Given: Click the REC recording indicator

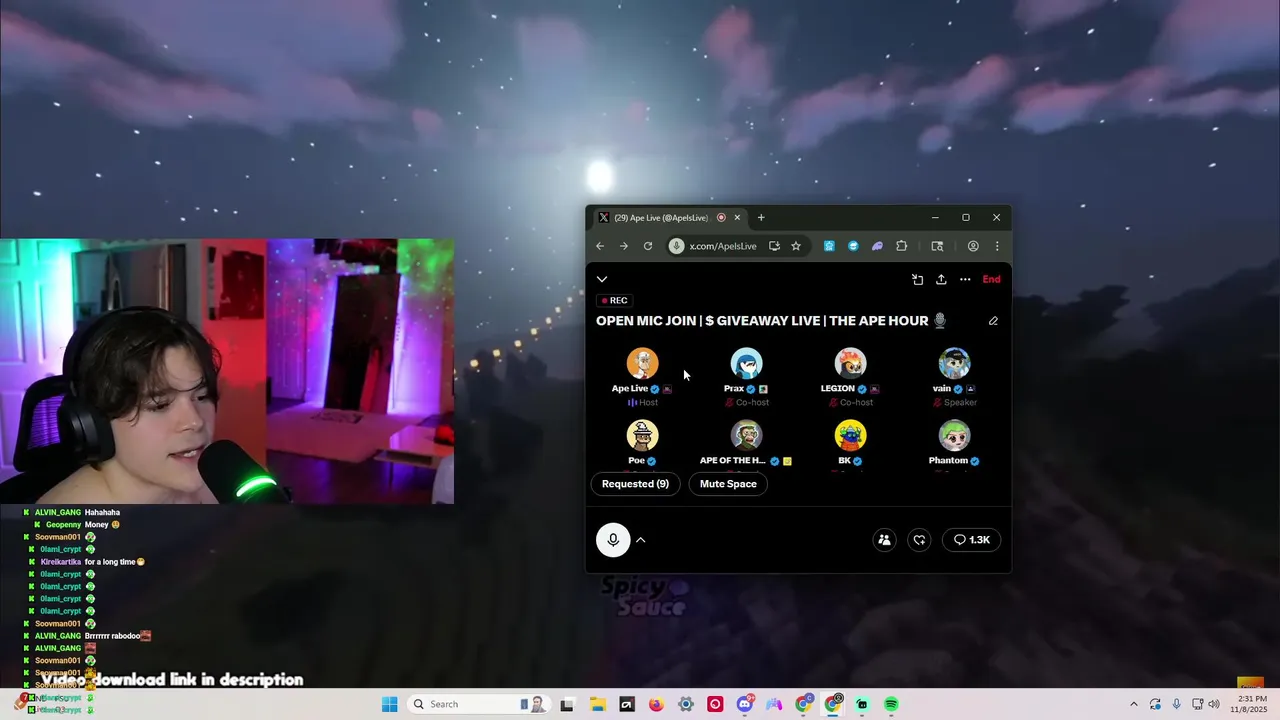Looking at the screenshot, I should (614, 301).
